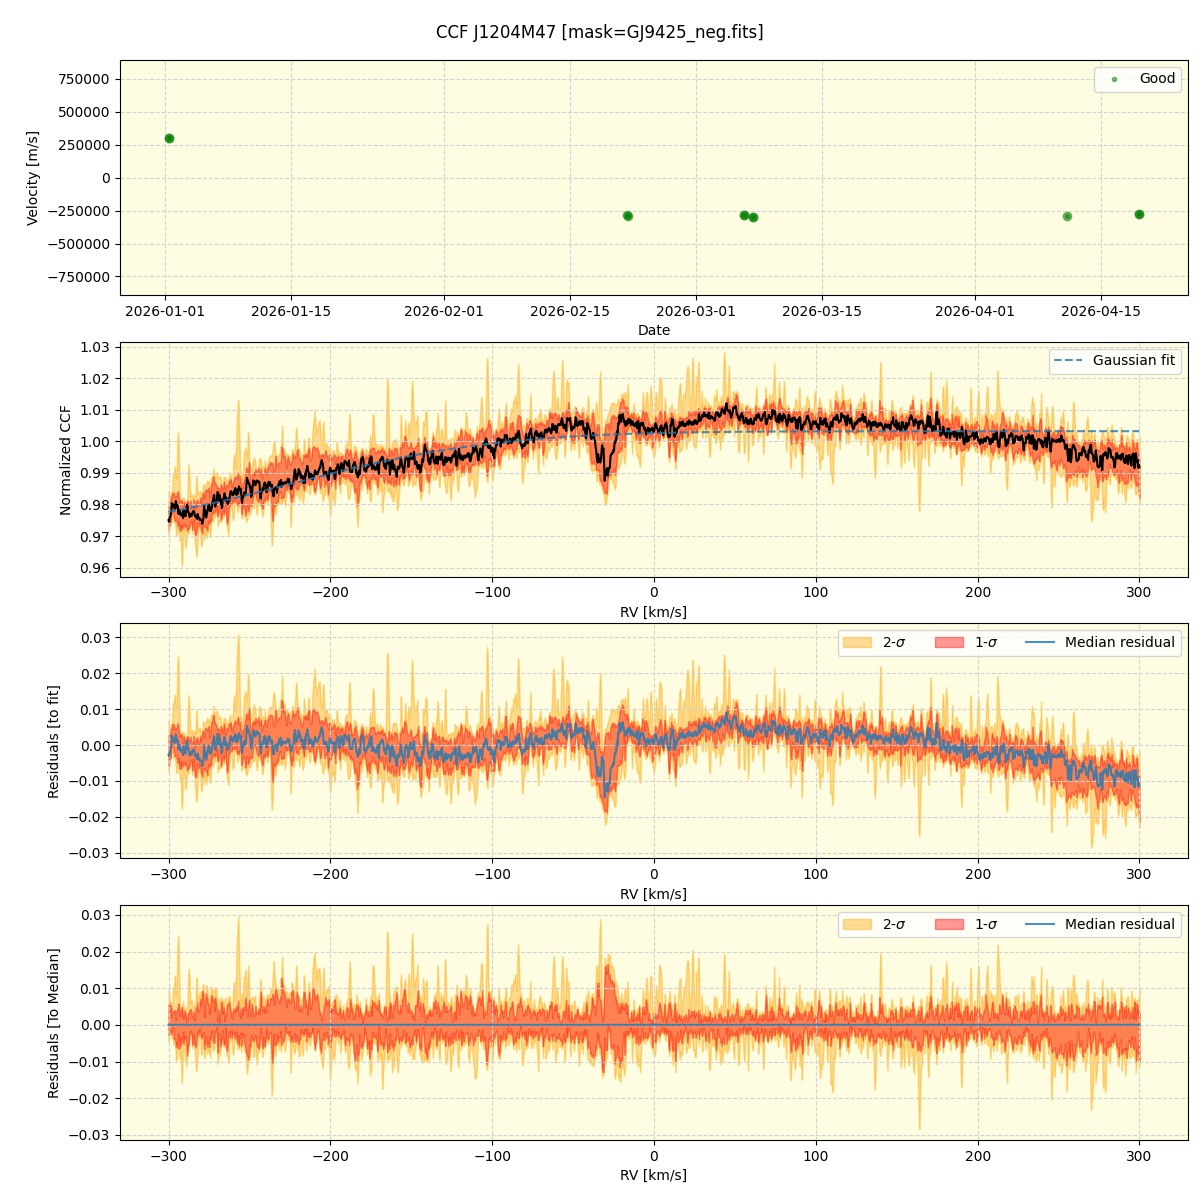Click the 1.03 tick on Normalized CCF axis

tap(96, 347)
